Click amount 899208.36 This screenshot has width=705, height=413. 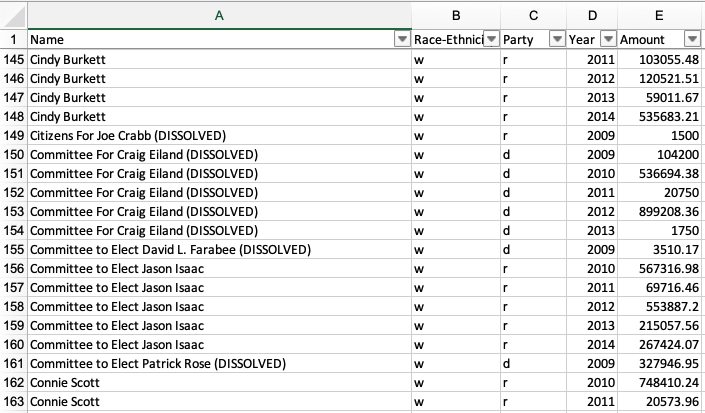pos(660,211)
